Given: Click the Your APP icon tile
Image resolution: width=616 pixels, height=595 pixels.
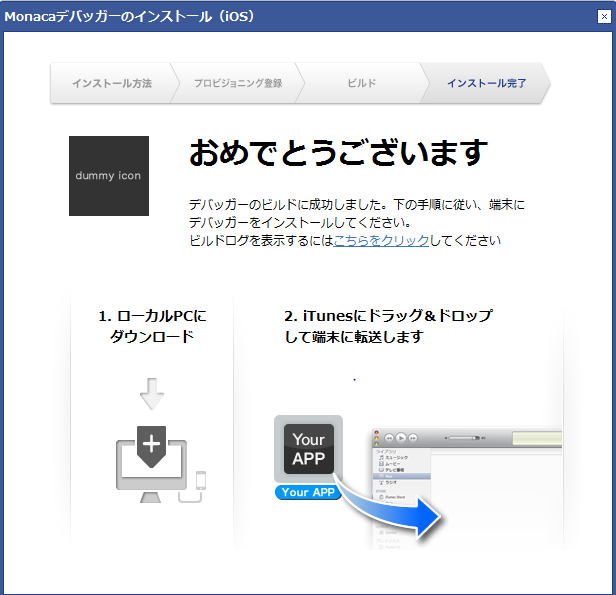Looking at the screenshot, I should tap(308, 449).
